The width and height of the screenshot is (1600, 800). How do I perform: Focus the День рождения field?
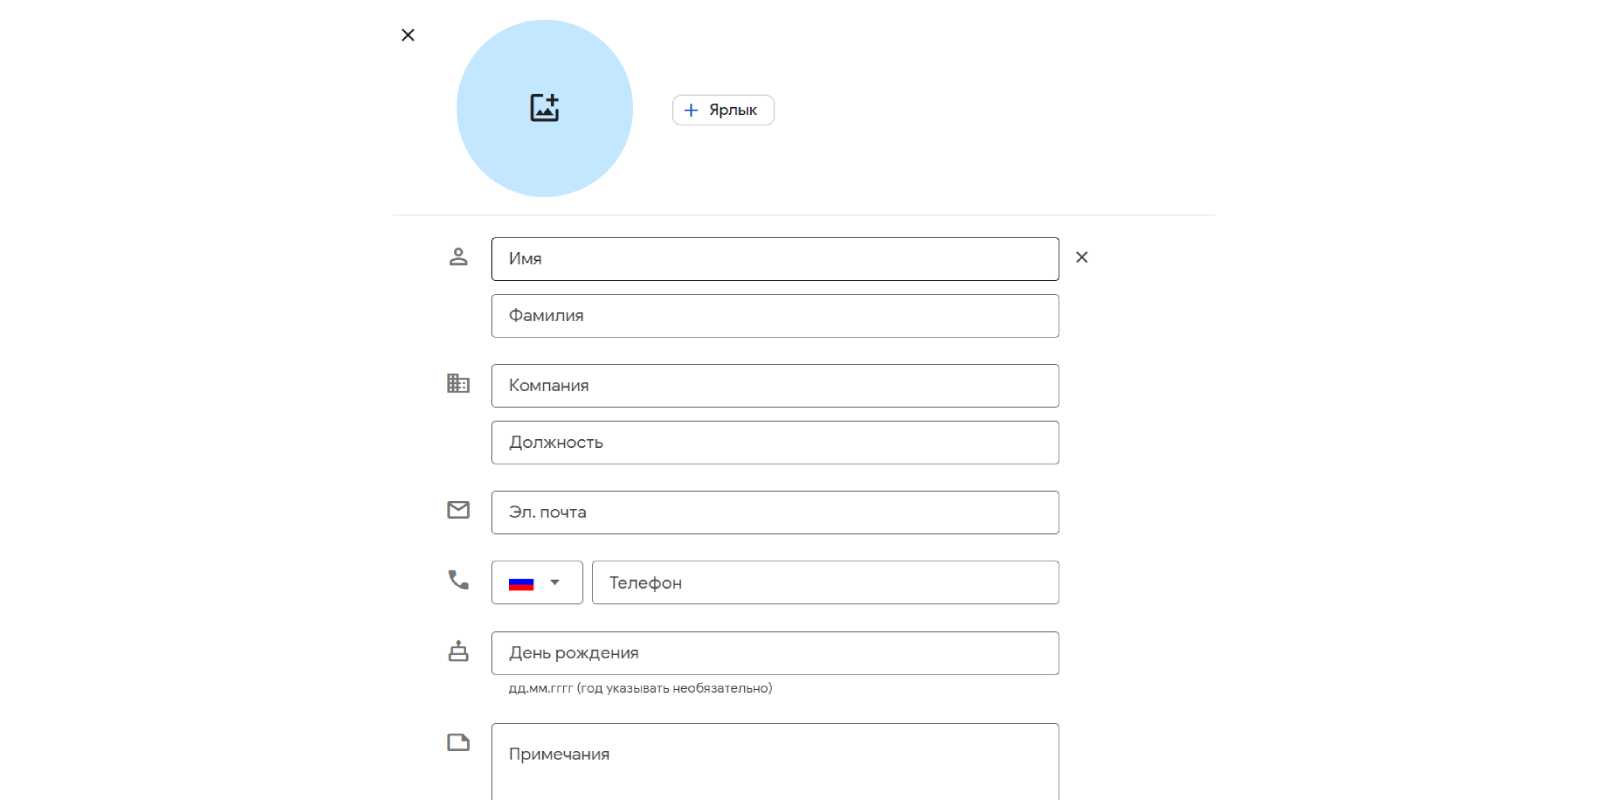click(x=774, y=653)
